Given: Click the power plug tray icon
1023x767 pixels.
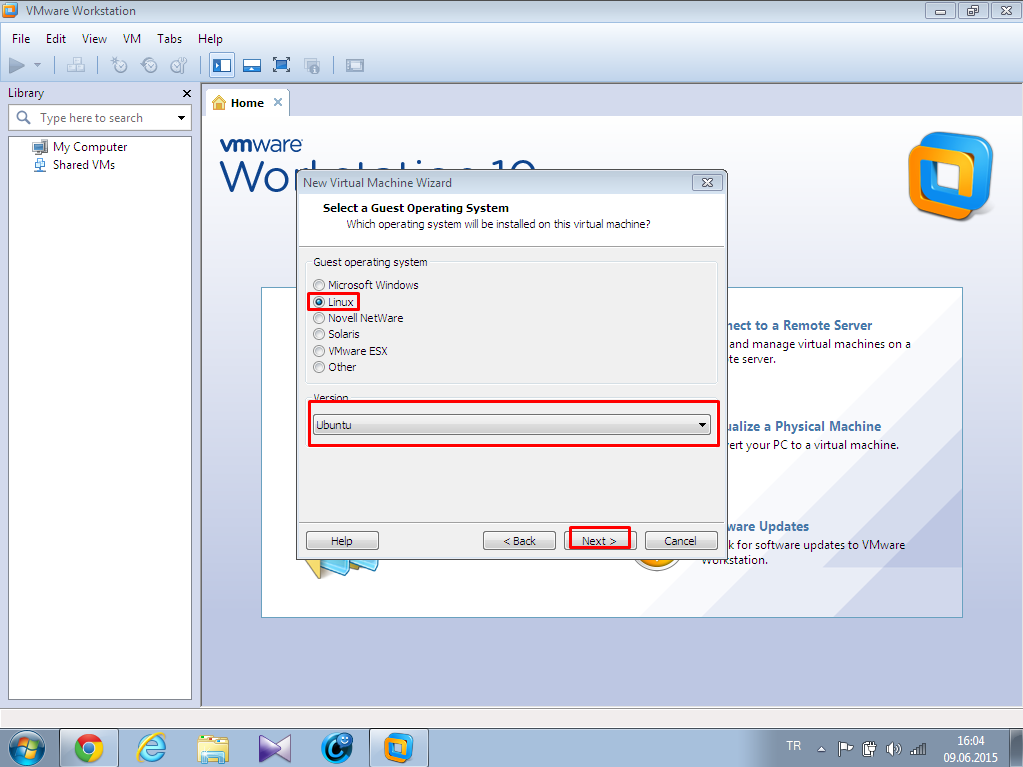Looking at the screenshot, I should (x=869, y=749).
